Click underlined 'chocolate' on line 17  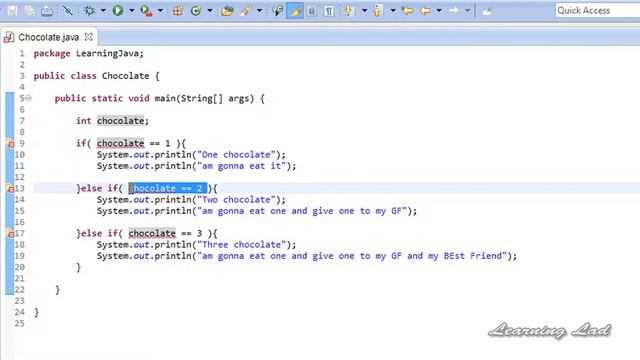pos(152,233)
